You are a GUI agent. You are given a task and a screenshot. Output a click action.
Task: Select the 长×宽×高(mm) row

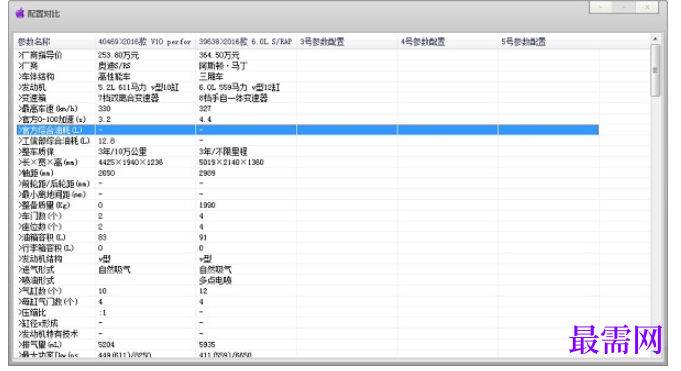pyautogui.click(x=307, y=162)
